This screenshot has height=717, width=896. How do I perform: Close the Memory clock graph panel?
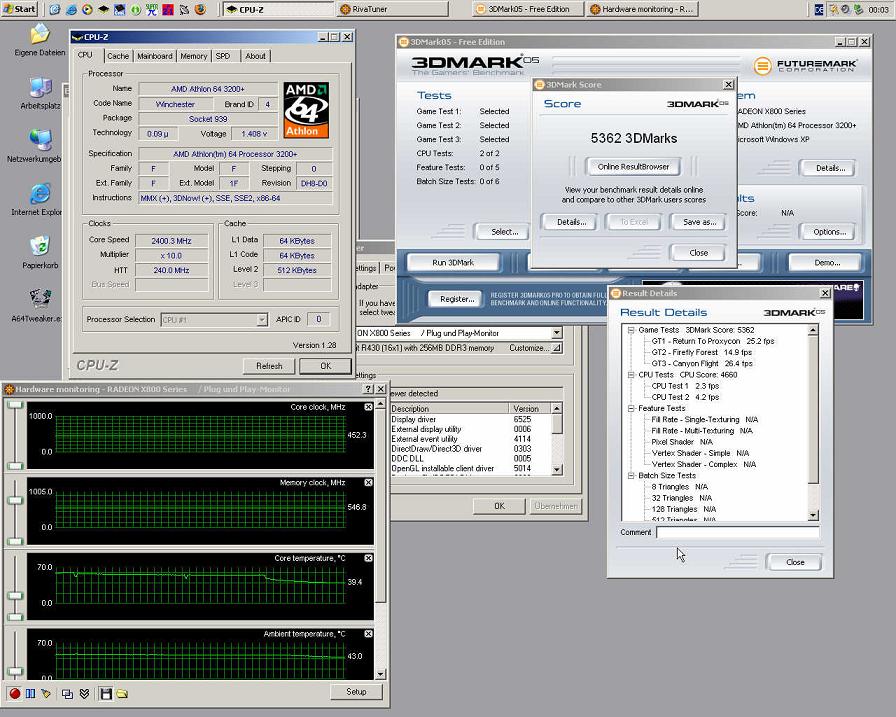369,483
